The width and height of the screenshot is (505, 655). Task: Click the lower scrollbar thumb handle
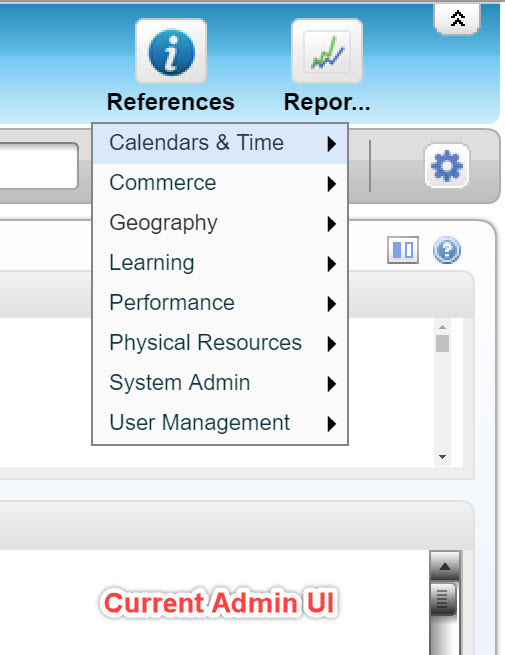(x=443, y=599)
